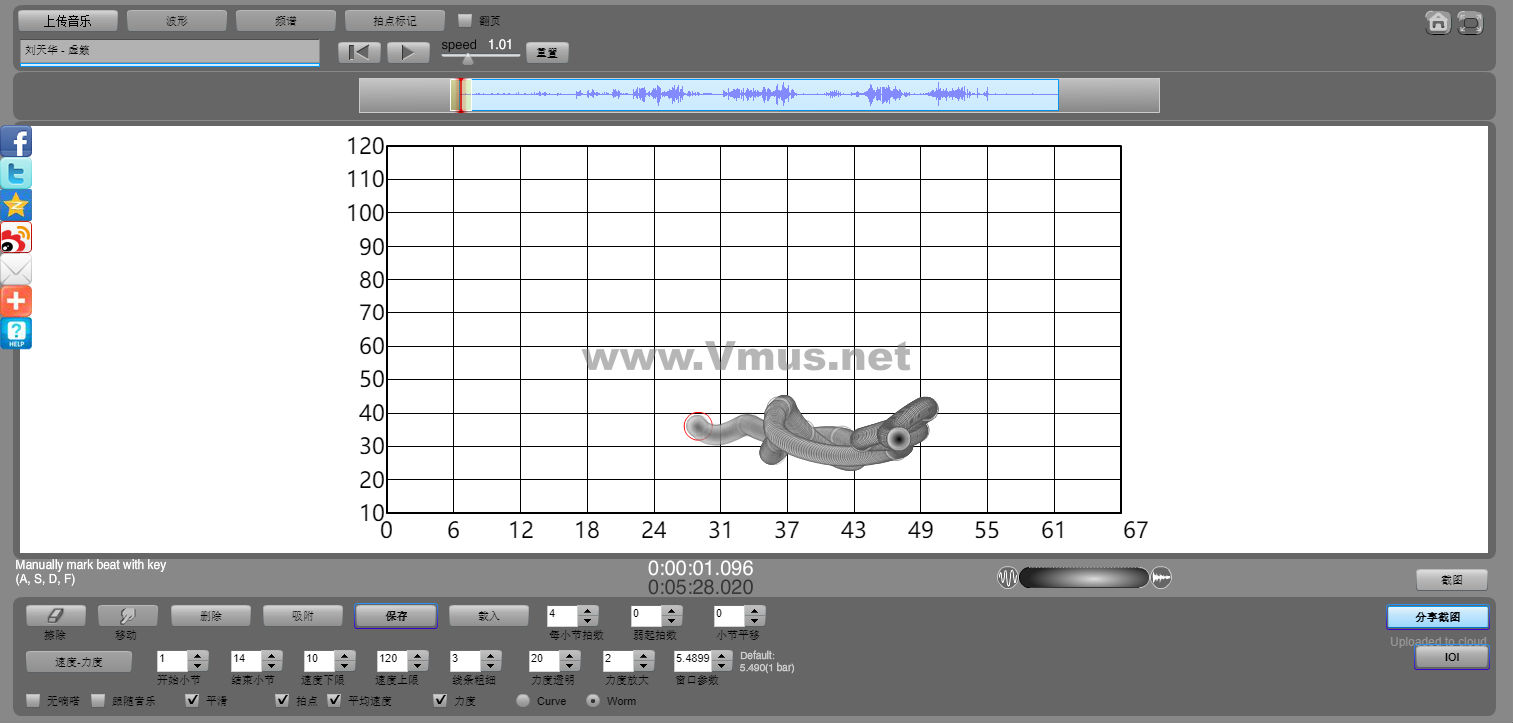Click the 保存 save button
This screenshot has width=1513, height=723.
tap(395, 616)
